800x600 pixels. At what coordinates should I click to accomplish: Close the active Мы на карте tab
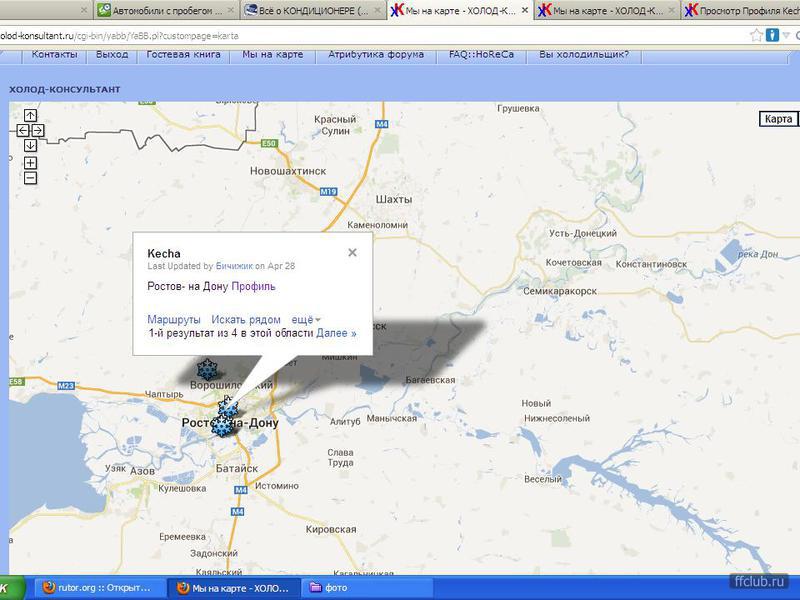pos(524,10)
